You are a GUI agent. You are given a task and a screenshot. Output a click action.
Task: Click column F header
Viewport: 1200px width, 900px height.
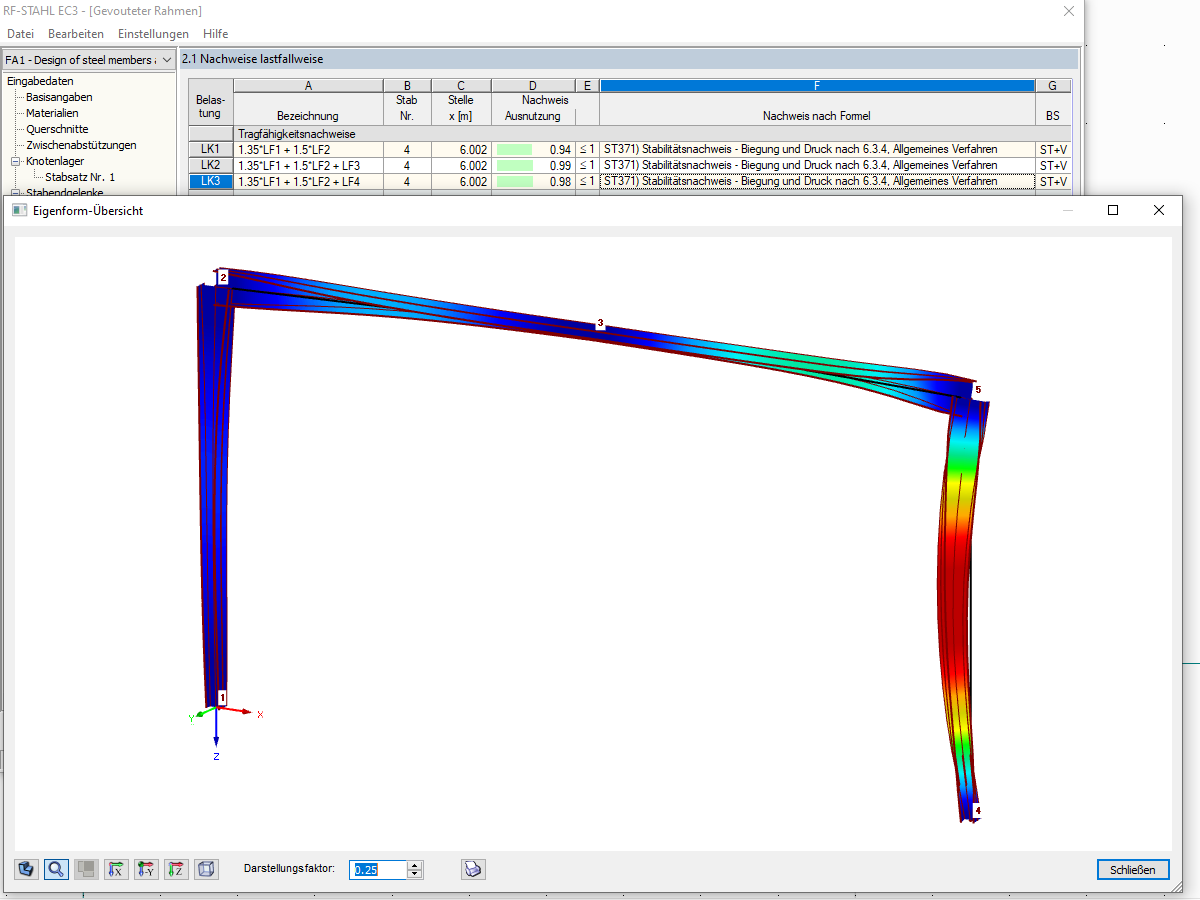point(817,86)
